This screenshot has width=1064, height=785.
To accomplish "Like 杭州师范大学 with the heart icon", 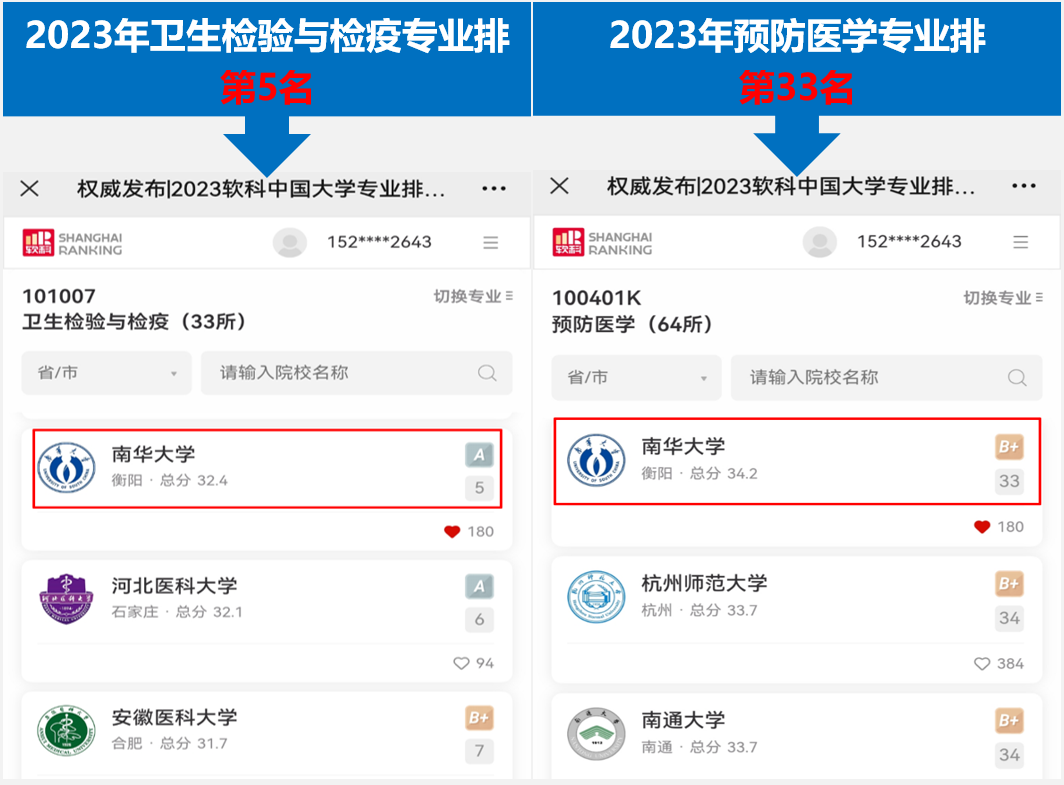I will (981, 664).
